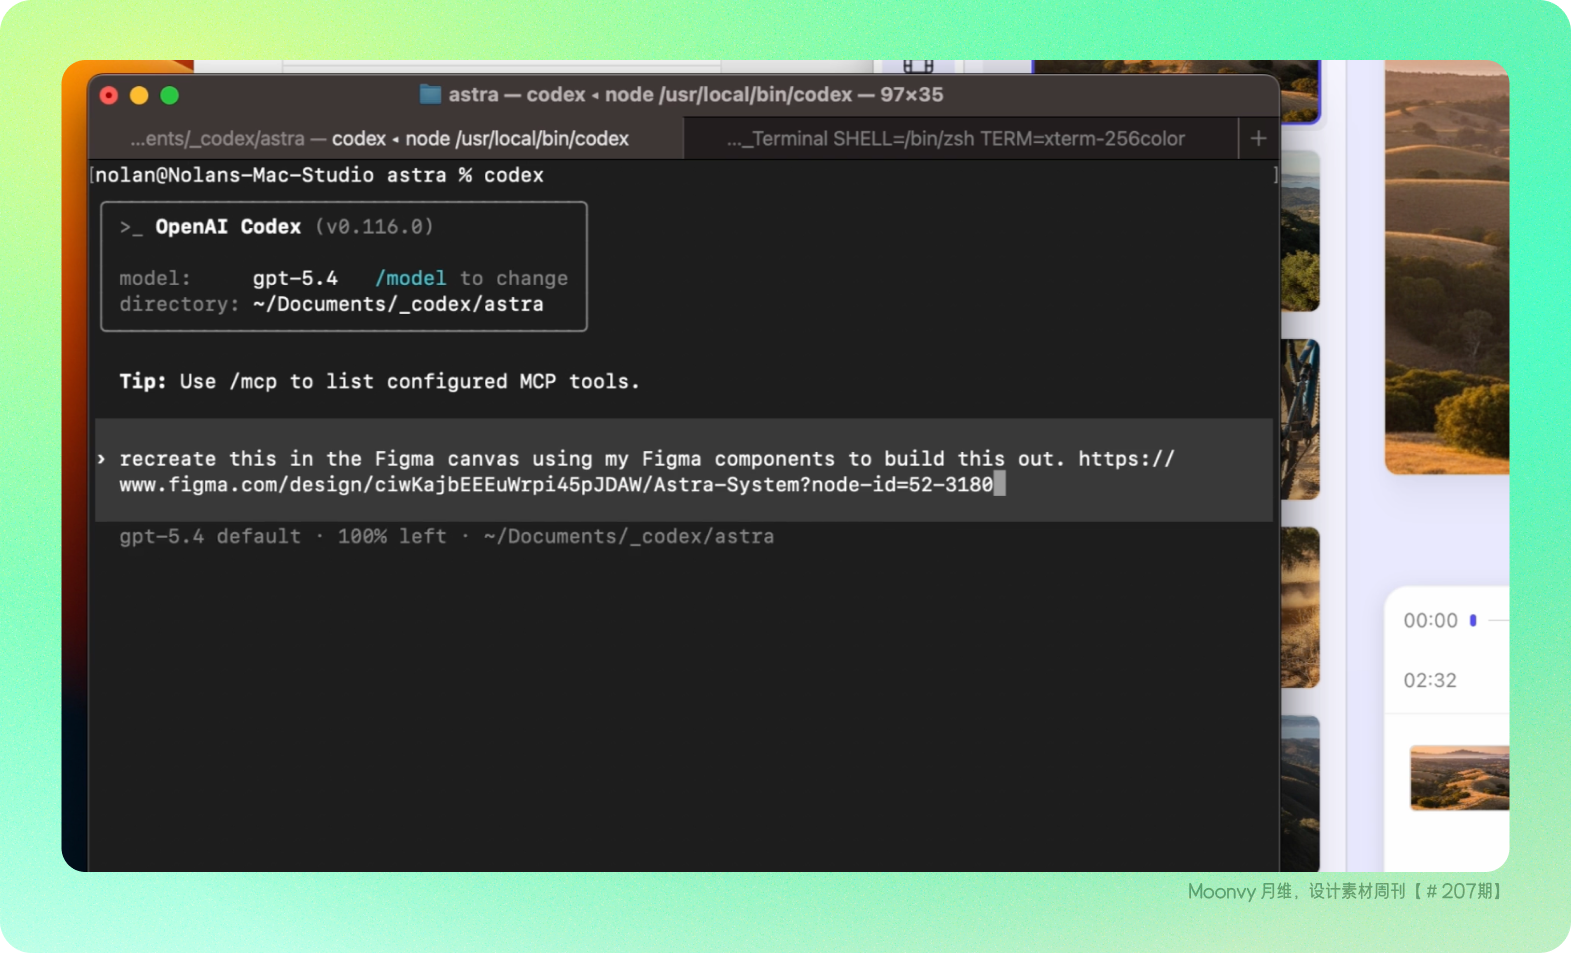Click the block cursor after node-id=52-3180
Image resolution: width=1571 pixels, height=953 pixels.
(x=1000, y=485)
